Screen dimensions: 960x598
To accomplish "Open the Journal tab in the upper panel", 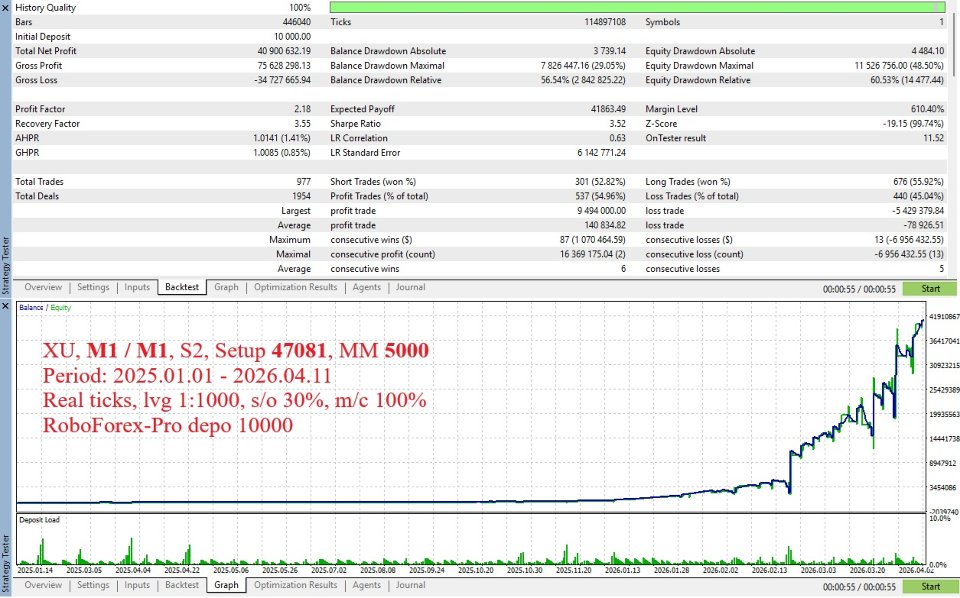I will pos(410,287).
